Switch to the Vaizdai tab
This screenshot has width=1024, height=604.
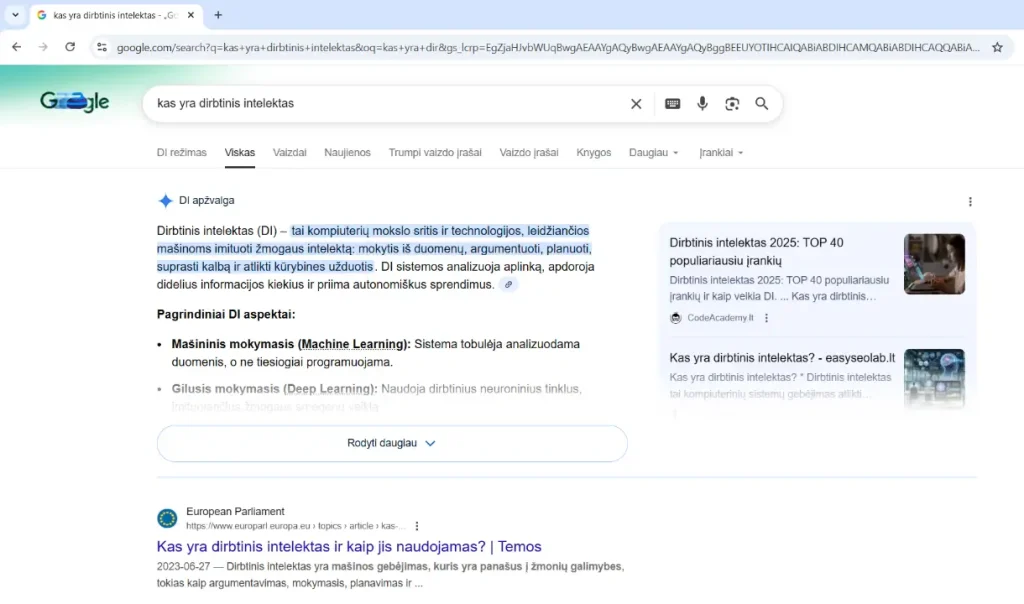pyautogui.click(x=289, y=153)
